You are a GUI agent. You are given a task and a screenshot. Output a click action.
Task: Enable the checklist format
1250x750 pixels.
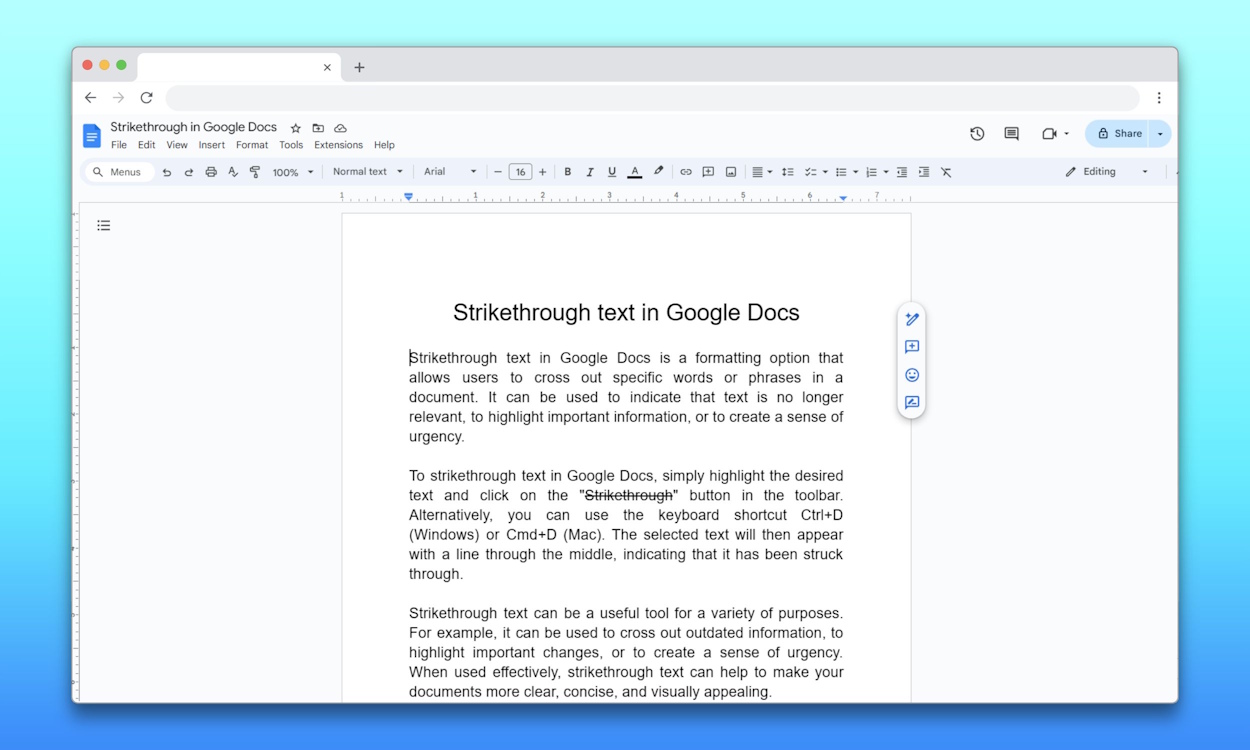click(x=813, y=171)
